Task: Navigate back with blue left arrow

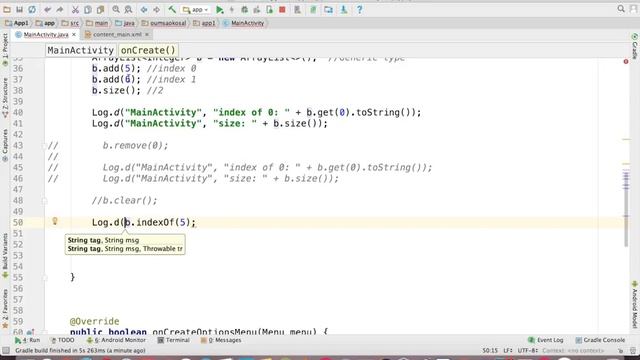Action: (144, 9)
